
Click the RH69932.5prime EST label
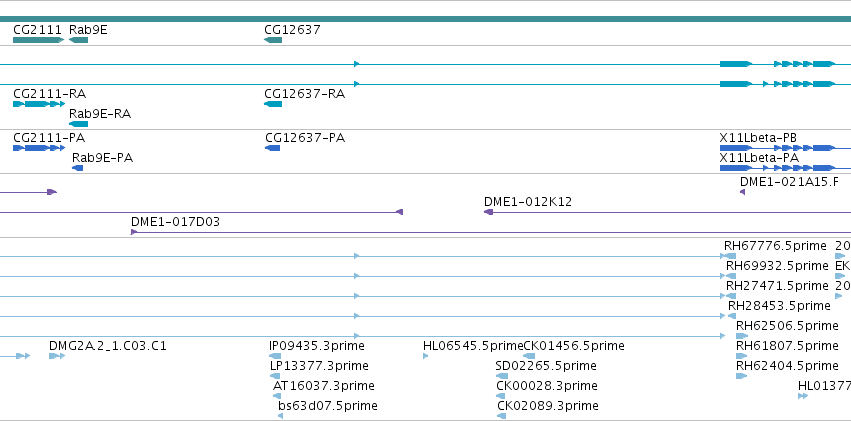point(777,266)
